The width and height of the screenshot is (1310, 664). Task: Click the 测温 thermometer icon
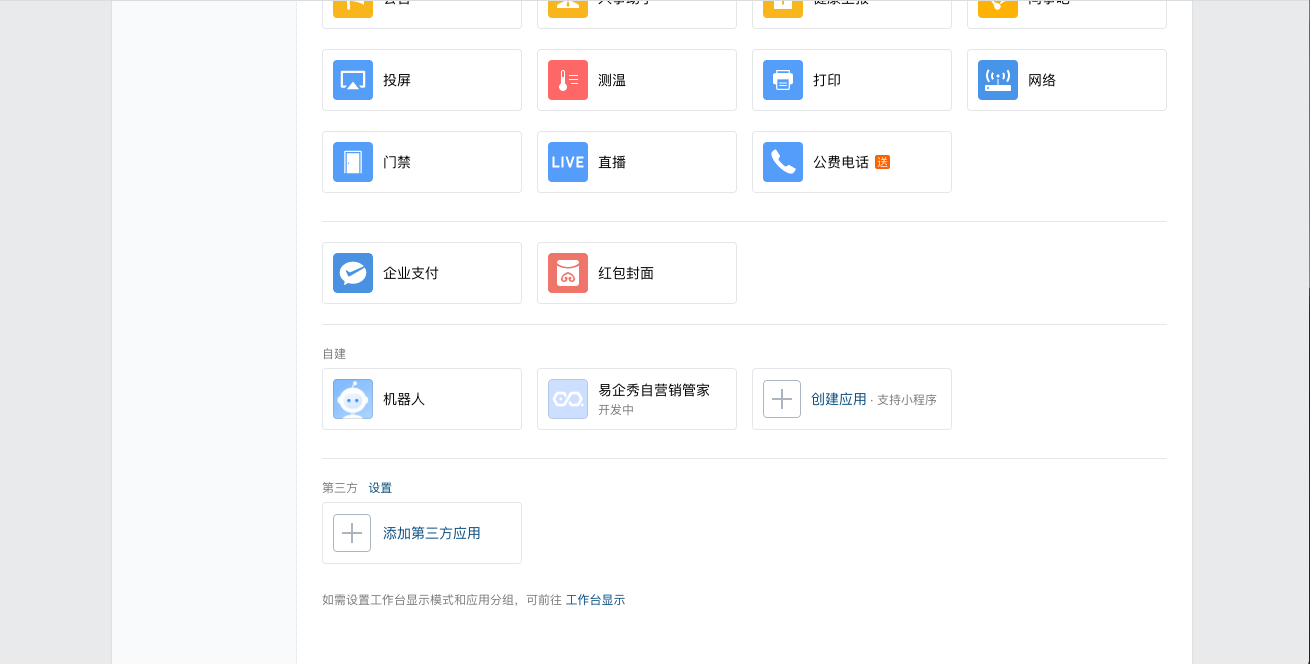coord(567,80)
